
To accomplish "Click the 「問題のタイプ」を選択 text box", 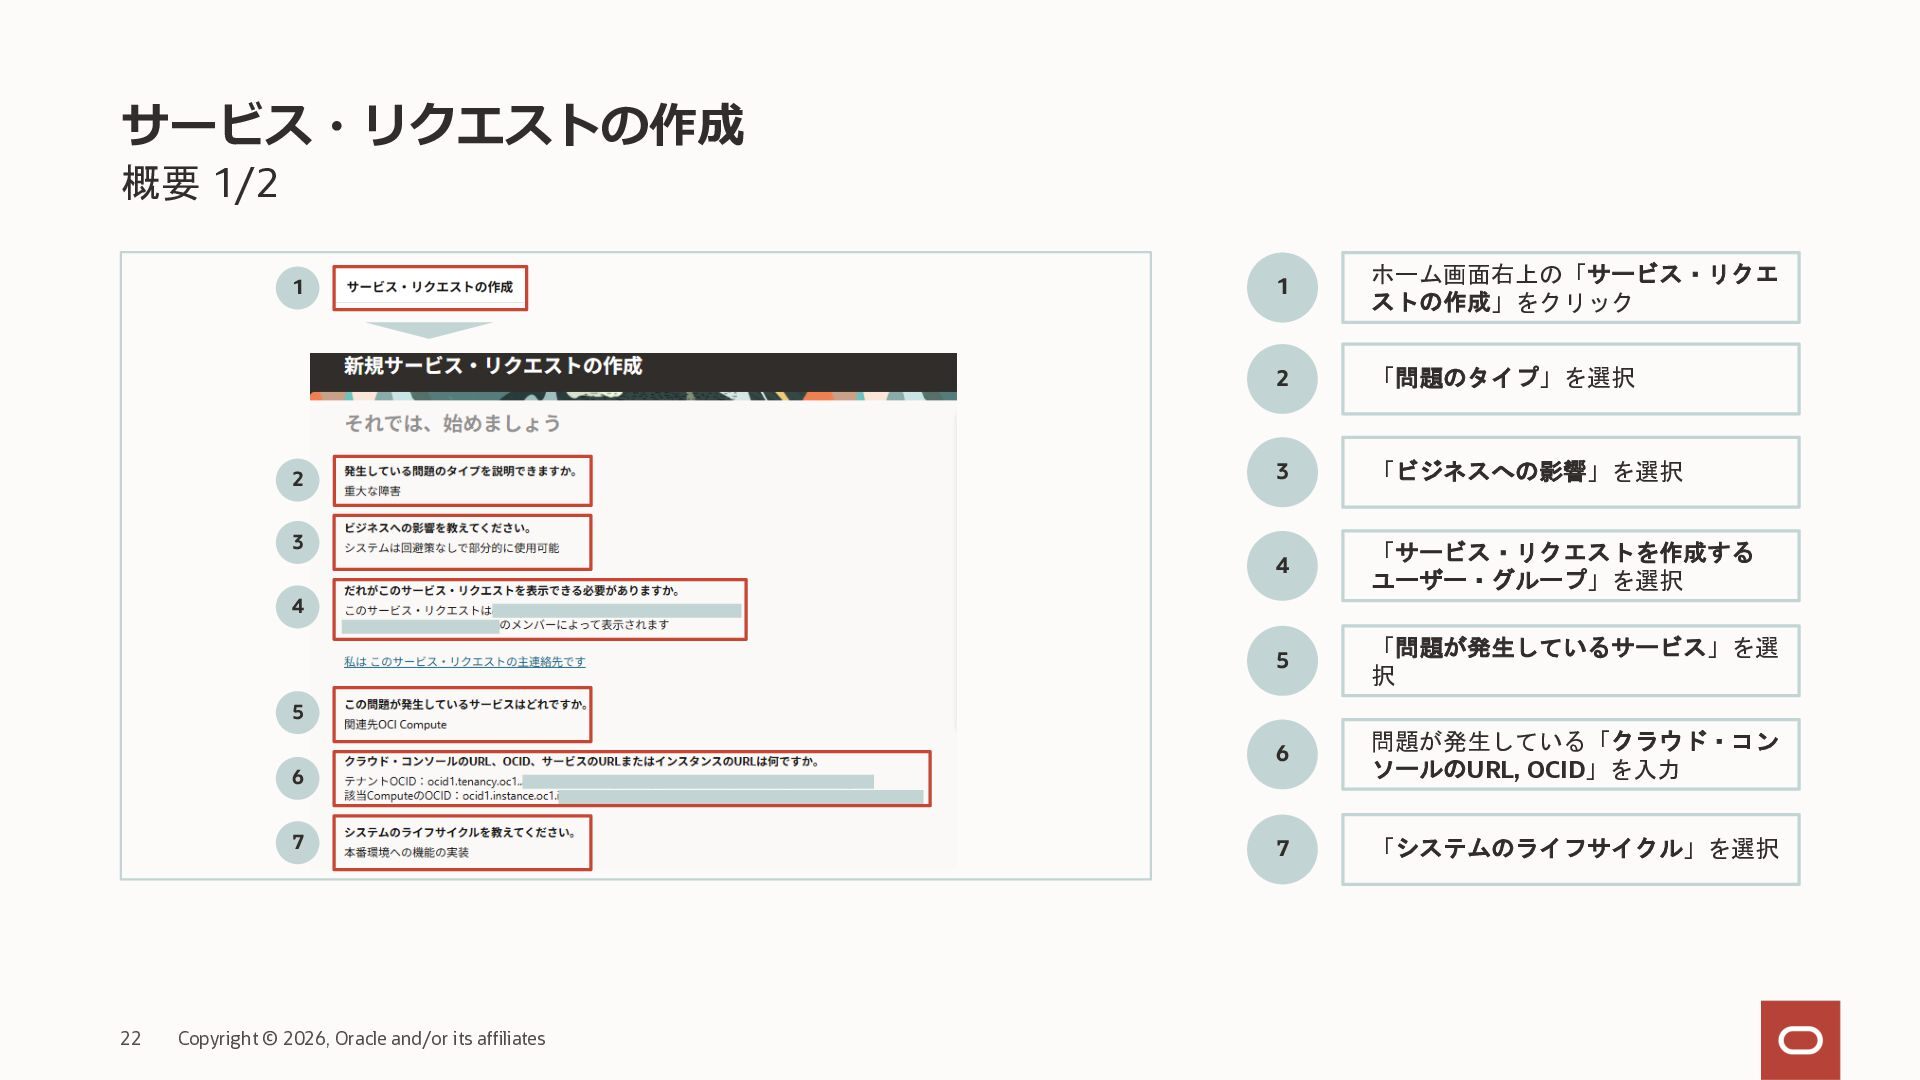I will pos(1570,379).
